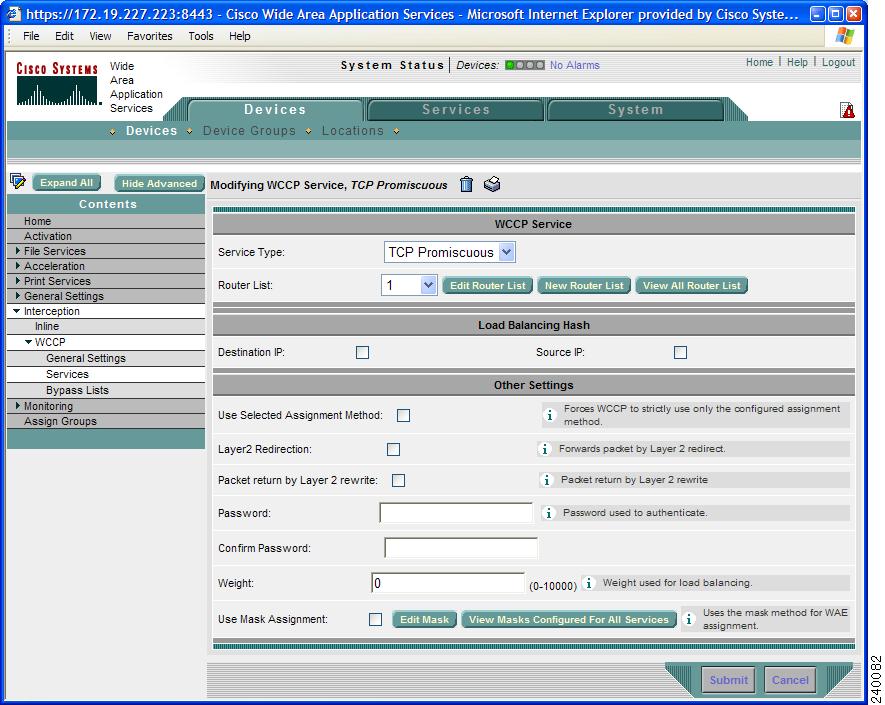Click Edit Router List button
Screen dimensions: 885x705
(x=488, y=286)
